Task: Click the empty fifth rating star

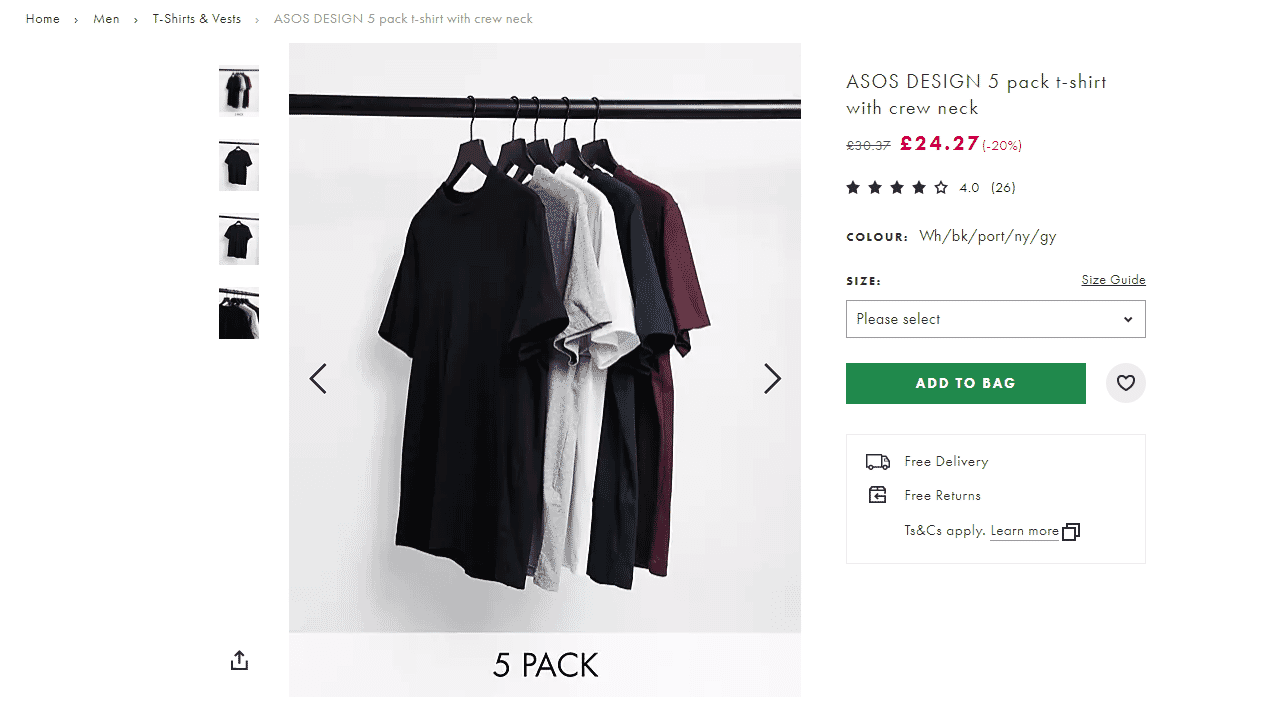Action: click(x=941, y=187)
